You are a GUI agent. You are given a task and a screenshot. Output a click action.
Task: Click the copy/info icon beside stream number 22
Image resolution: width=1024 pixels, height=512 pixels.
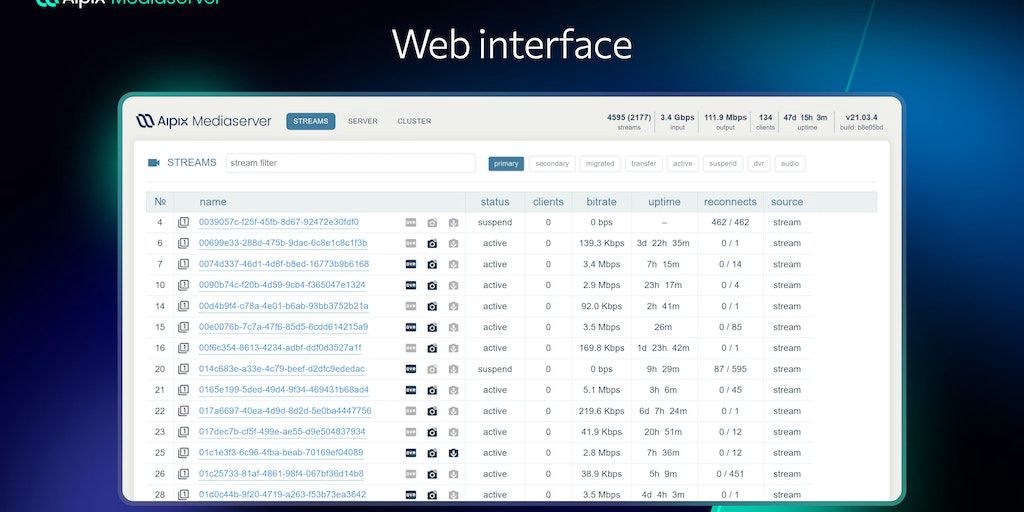click(x=183, y=411)
